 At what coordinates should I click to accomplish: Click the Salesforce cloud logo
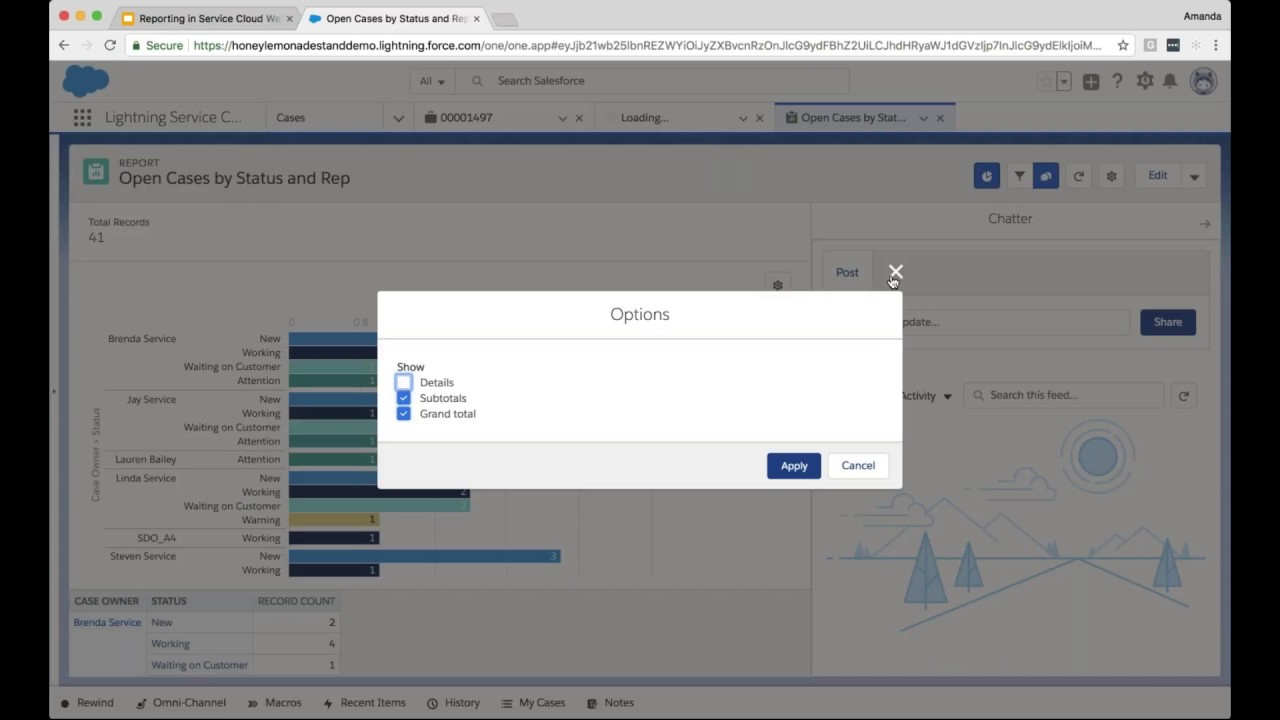[86, 80]
